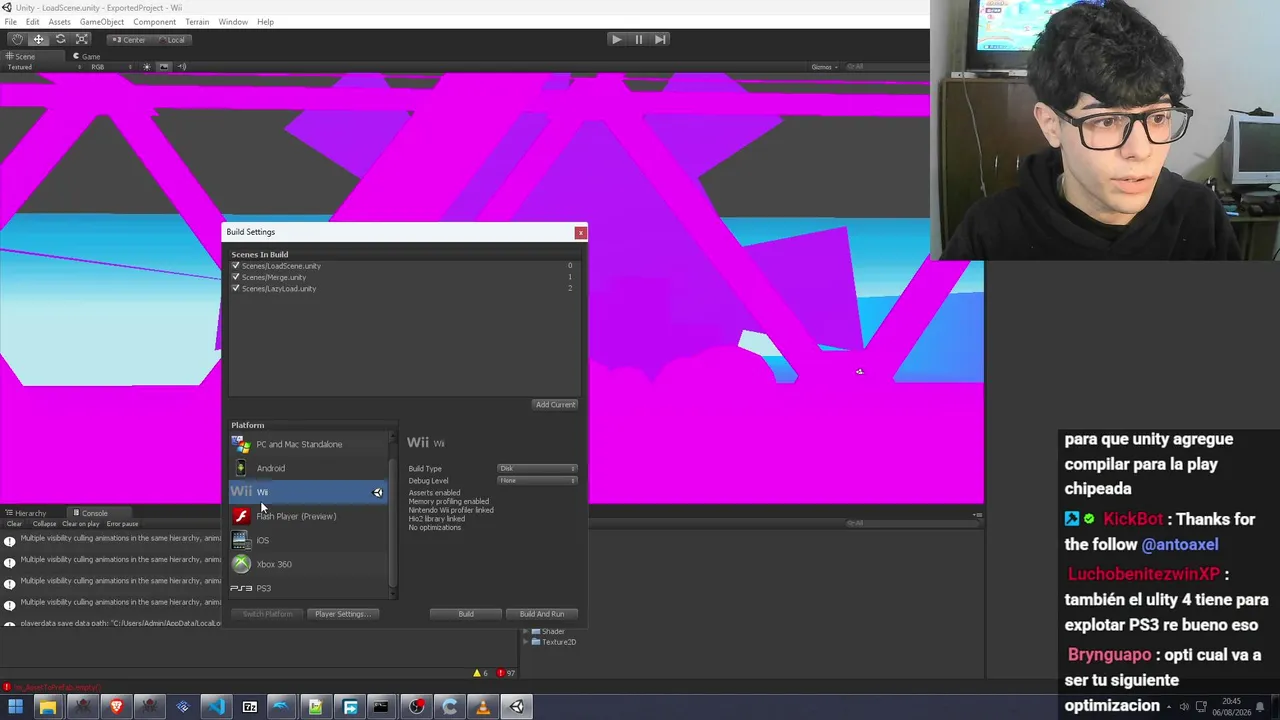Switch to the Game tab
Viewport: 1280px width, 720px height.
[x=87, y=56]
